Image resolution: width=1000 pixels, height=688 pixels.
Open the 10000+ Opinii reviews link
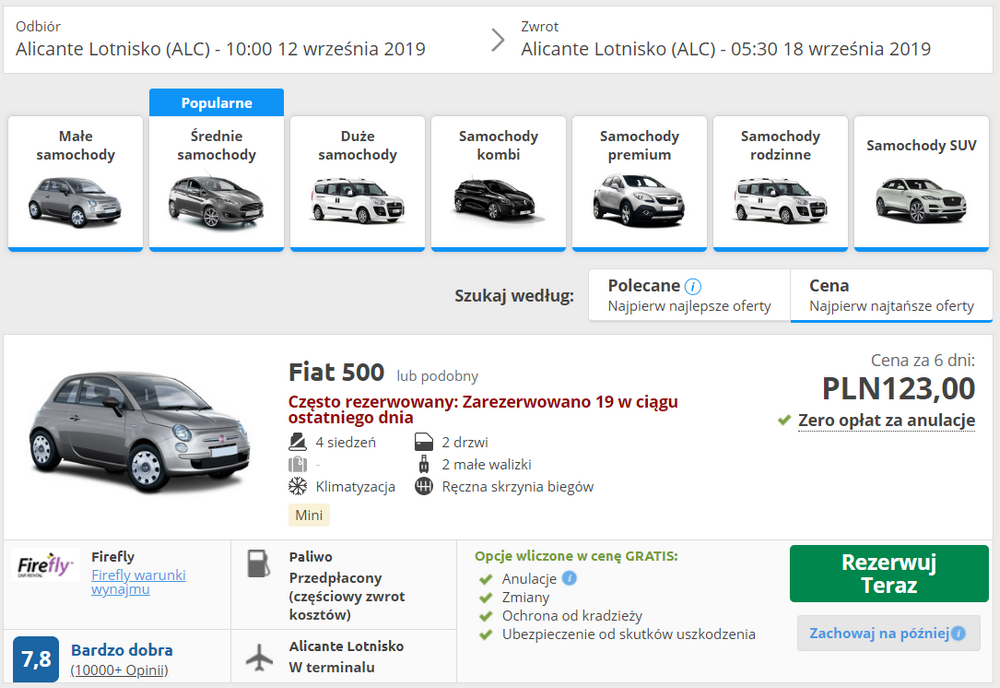119,670
